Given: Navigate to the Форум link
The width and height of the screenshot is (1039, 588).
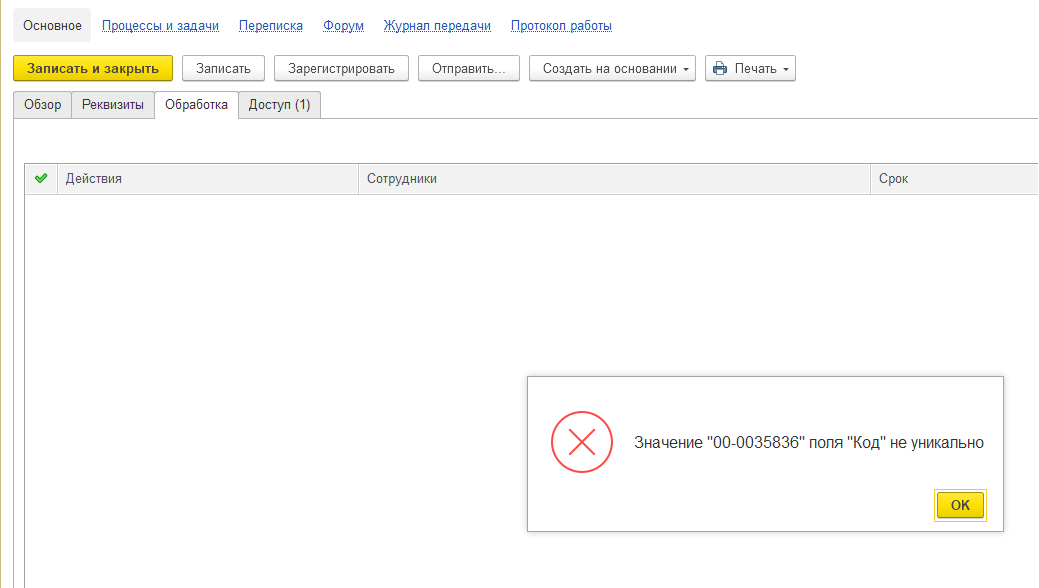Looking at the screenshot, I should (x=343, y=25).
